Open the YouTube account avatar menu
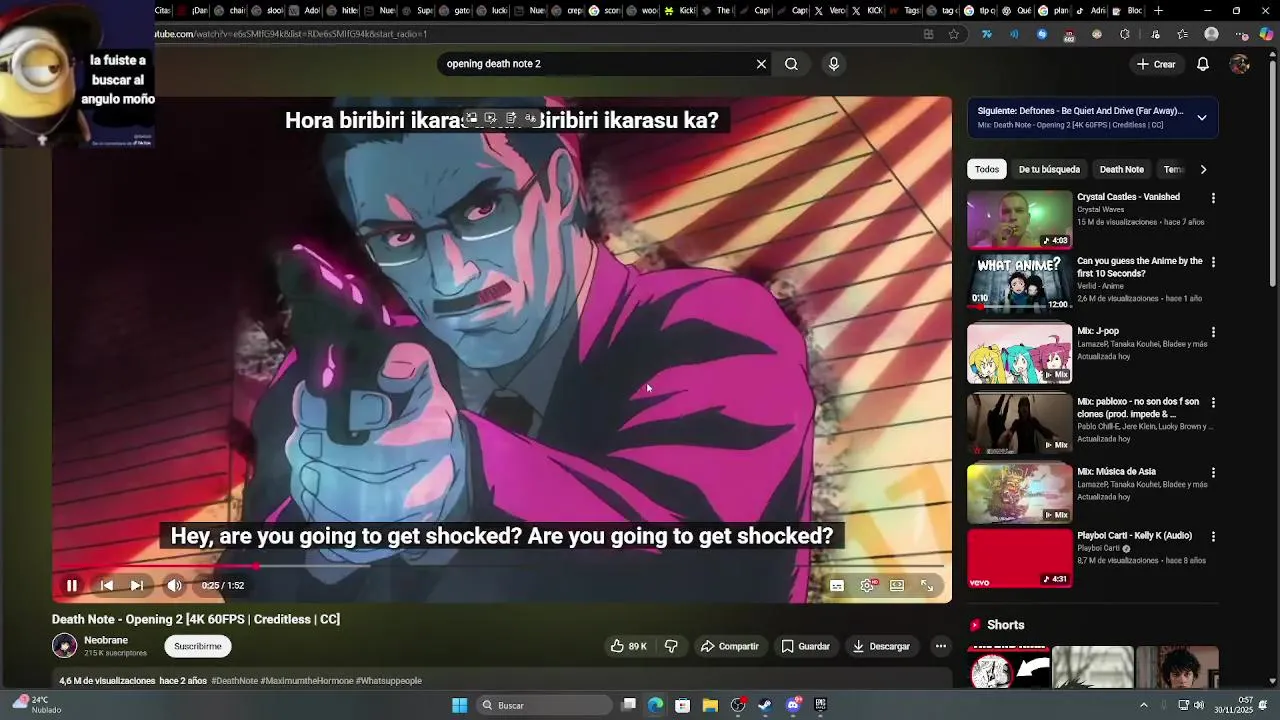The width and height of the screenshot is (1280, 720). [x=1239, y=64]
